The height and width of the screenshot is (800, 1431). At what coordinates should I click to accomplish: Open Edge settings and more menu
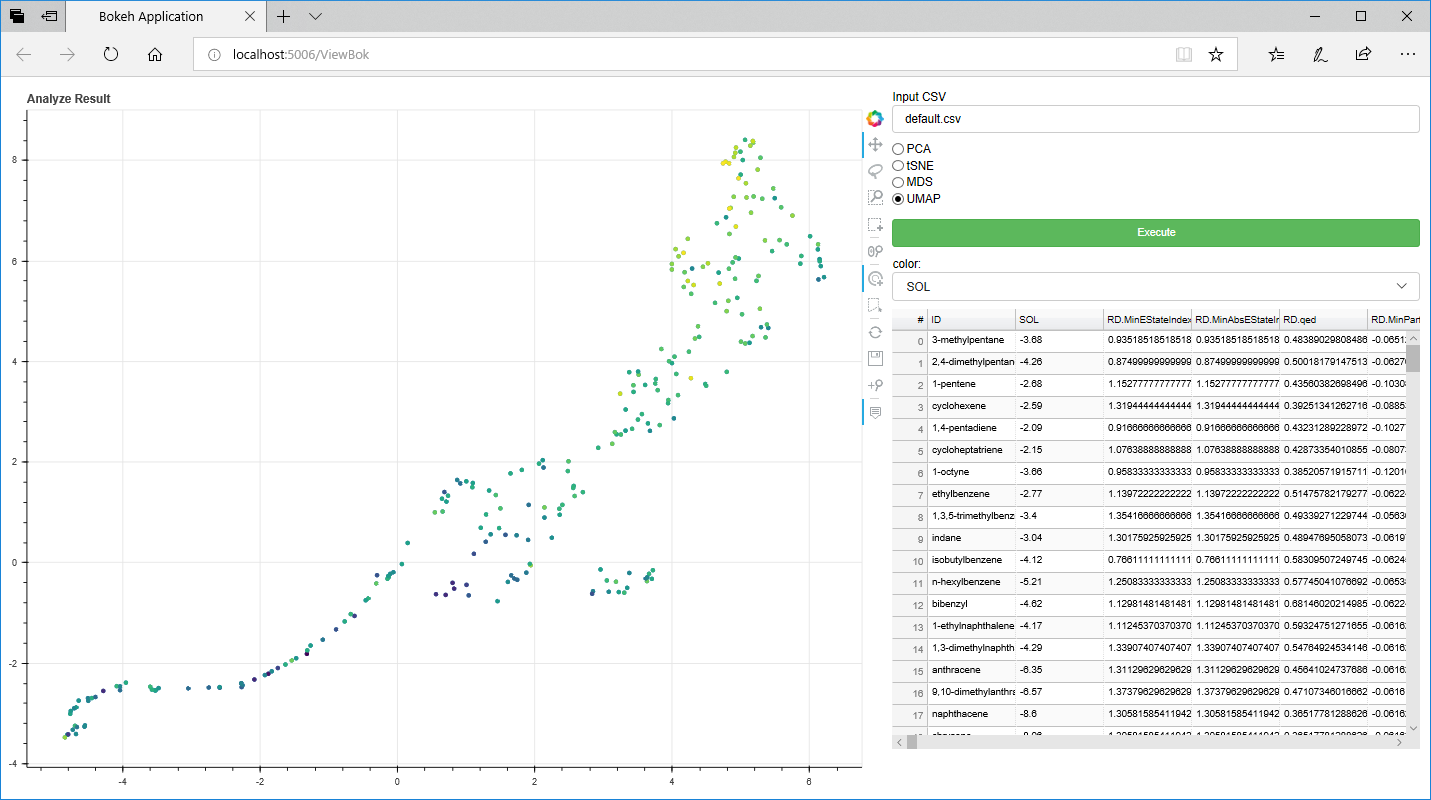(1408, 54)
